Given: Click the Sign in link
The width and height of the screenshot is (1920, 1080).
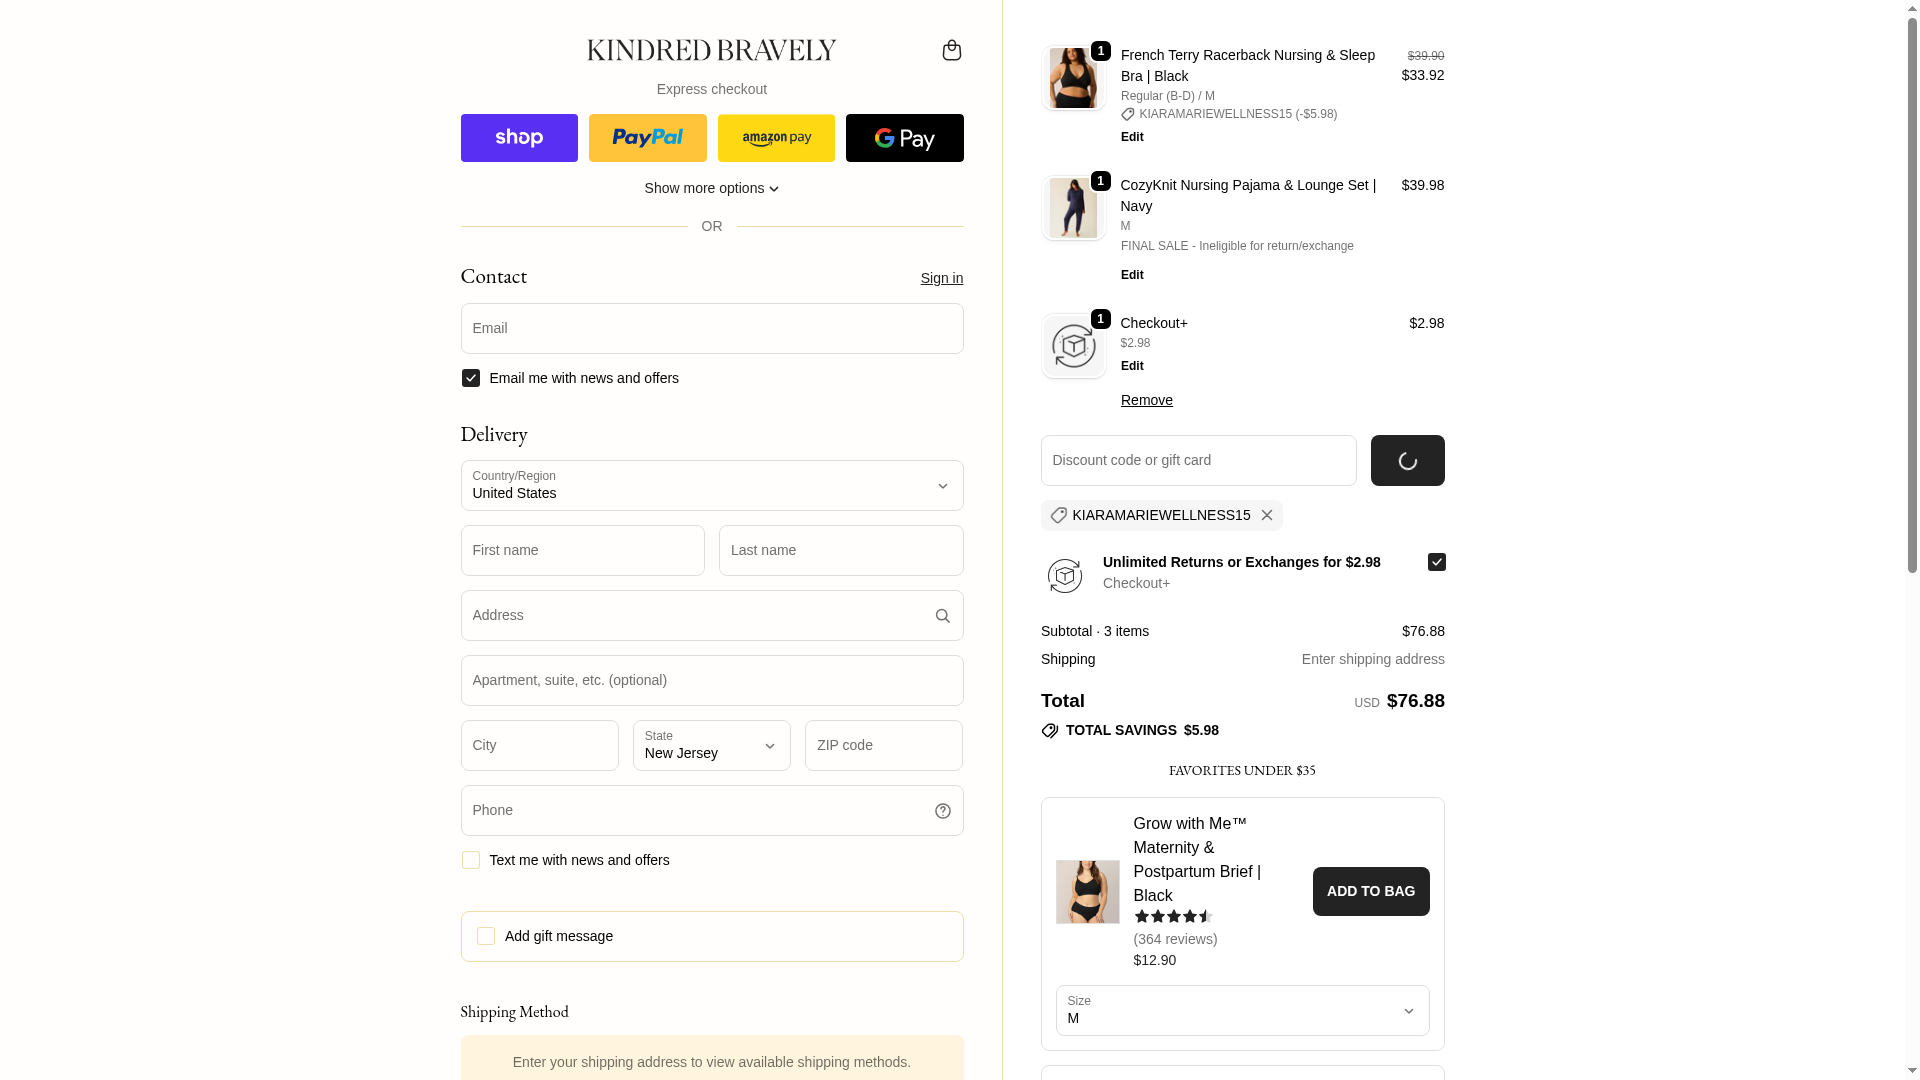Looking at the screenshot, I should [x=941, y=278].
